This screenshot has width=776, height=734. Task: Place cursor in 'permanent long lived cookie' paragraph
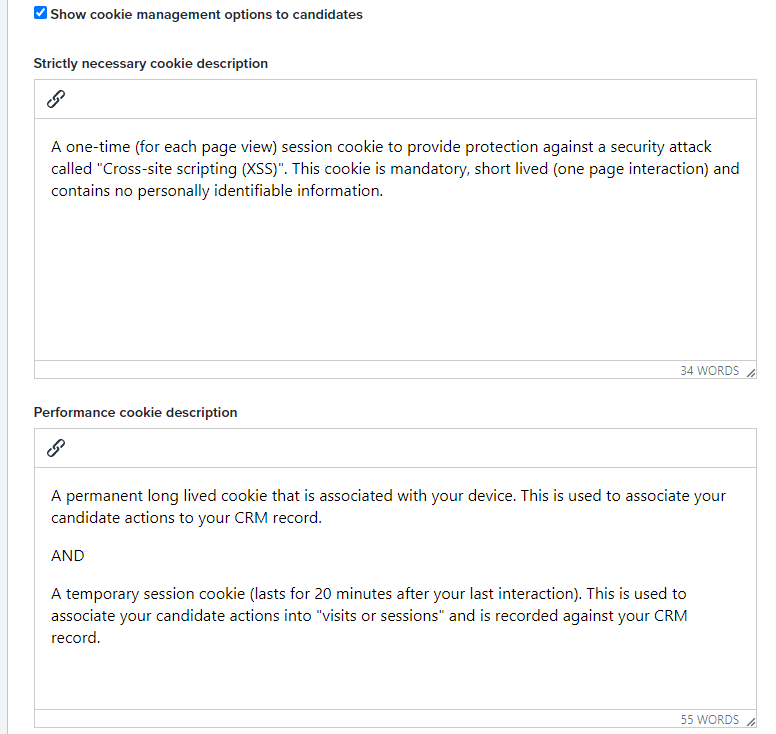(x=388, y=506)
